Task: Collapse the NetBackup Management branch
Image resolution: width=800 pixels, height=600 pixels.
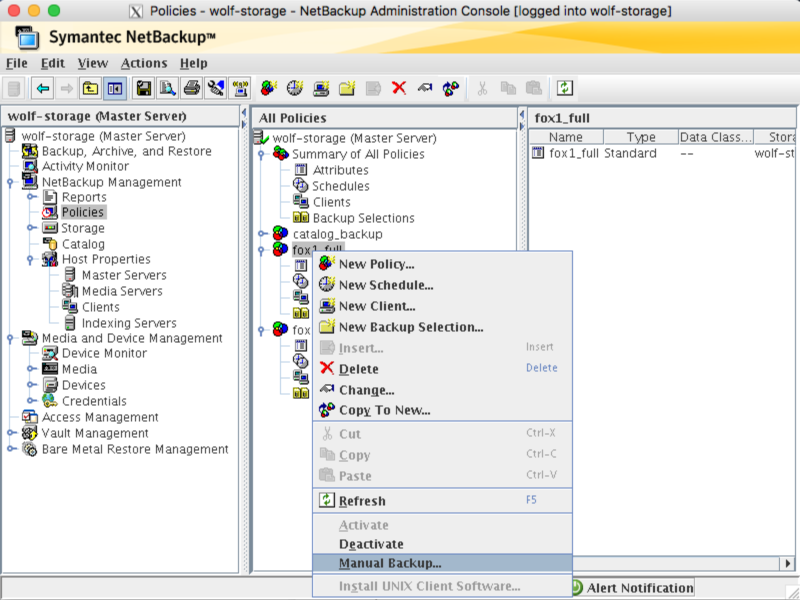Action: click(11, 181)
